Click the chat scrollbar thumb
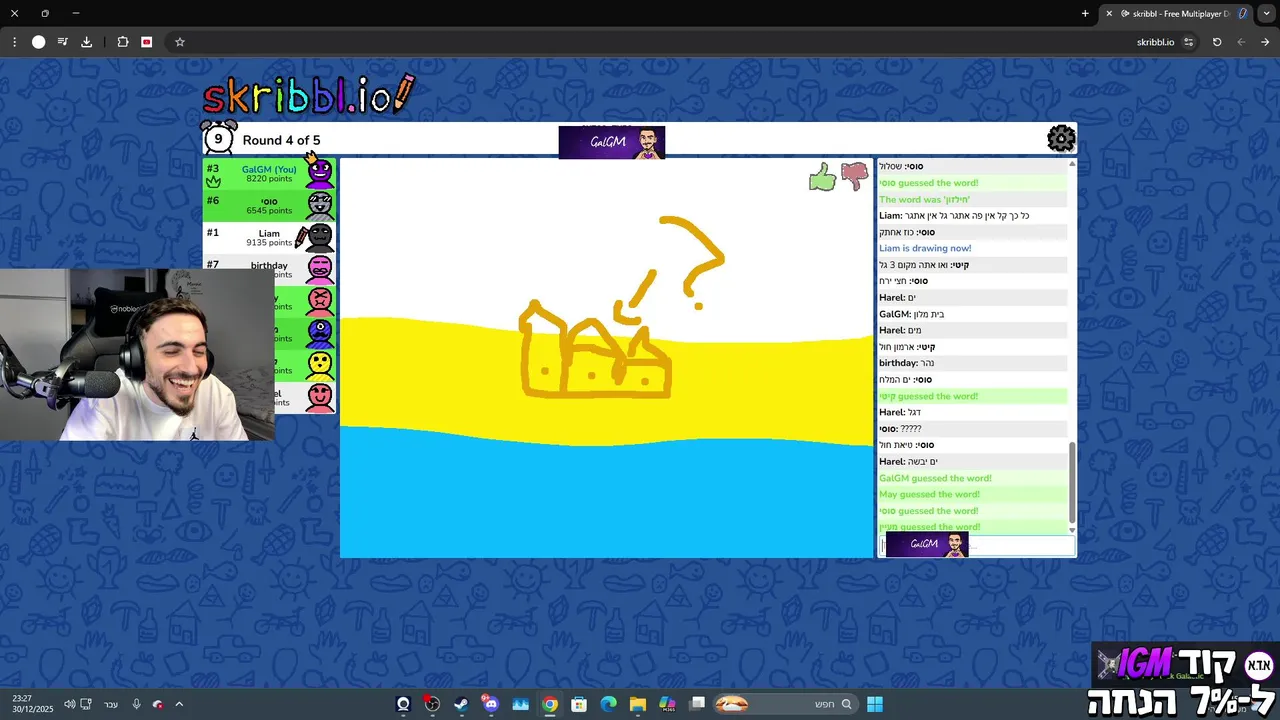 (1072, 482)
